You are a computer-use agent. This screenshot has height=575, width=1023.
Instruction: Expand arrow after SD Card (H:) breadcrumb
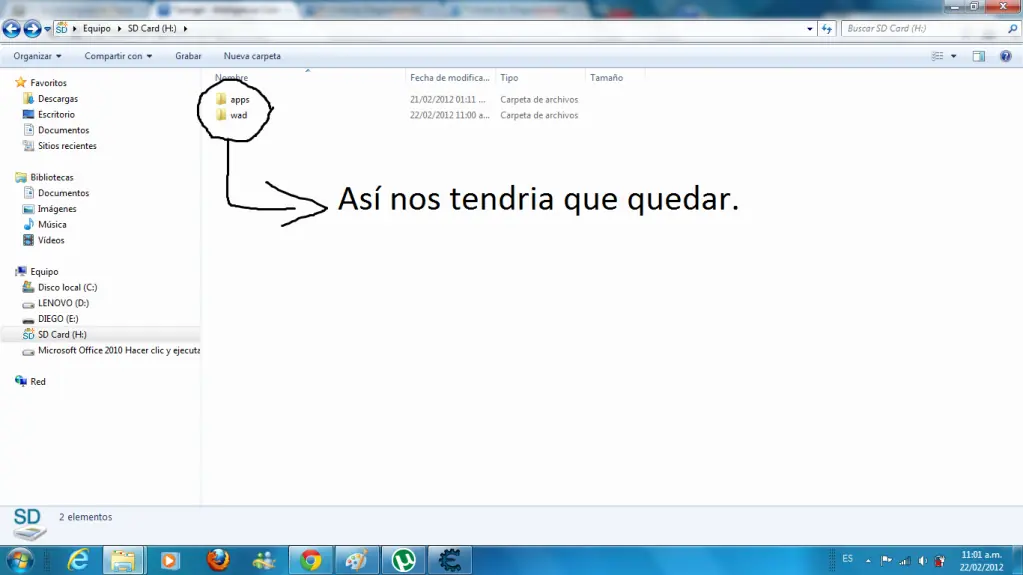(185, 29)
